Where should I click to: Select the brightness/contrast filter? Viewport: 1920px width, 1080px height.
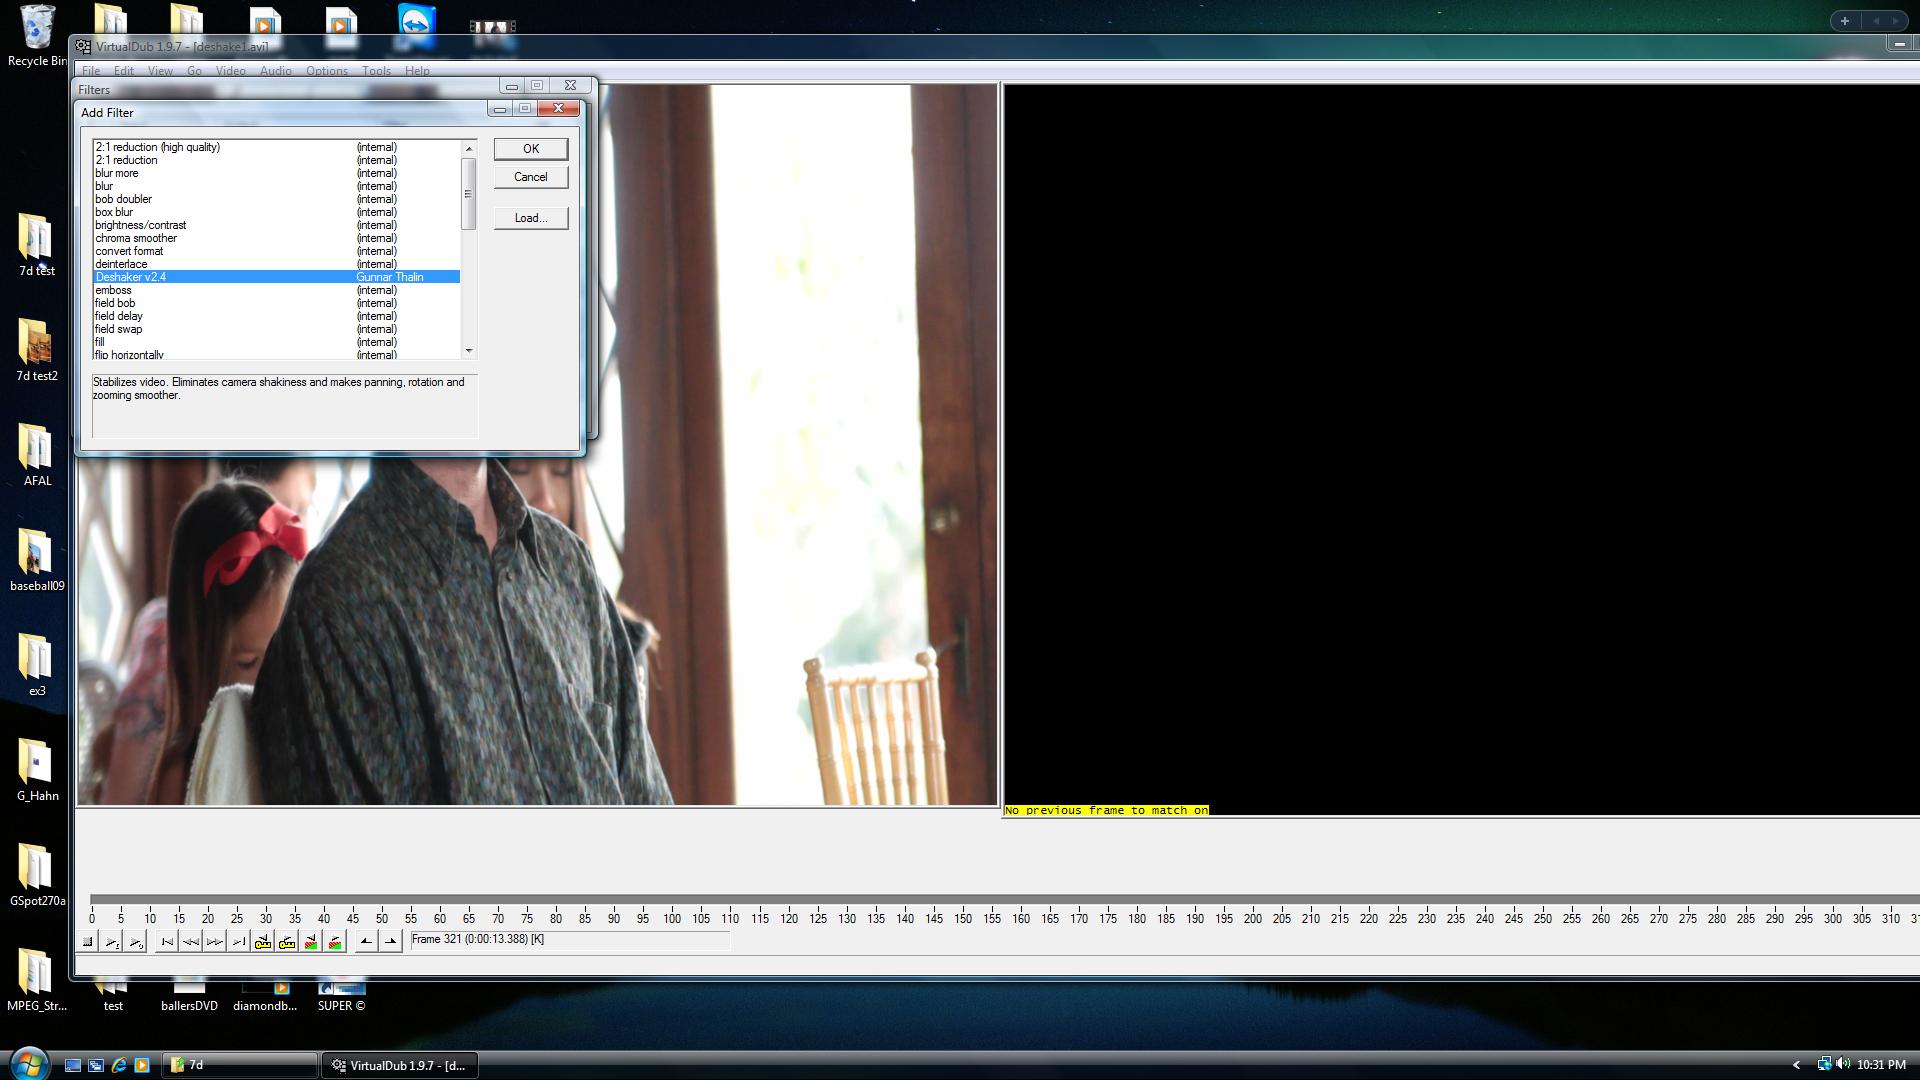pyautogui.click(x=140, y=225)
